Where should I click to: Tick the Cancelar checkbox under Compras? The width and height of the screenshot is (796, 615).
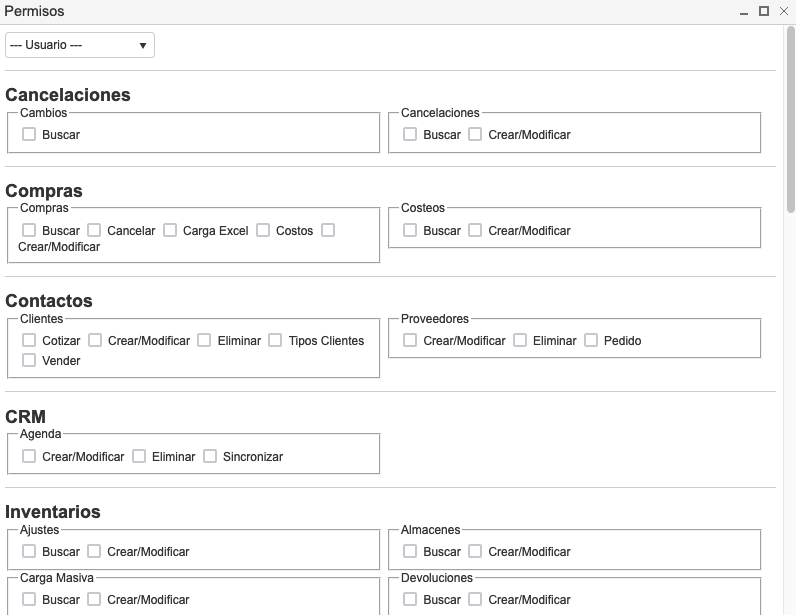pyautogui.click(x=94, y=230)
